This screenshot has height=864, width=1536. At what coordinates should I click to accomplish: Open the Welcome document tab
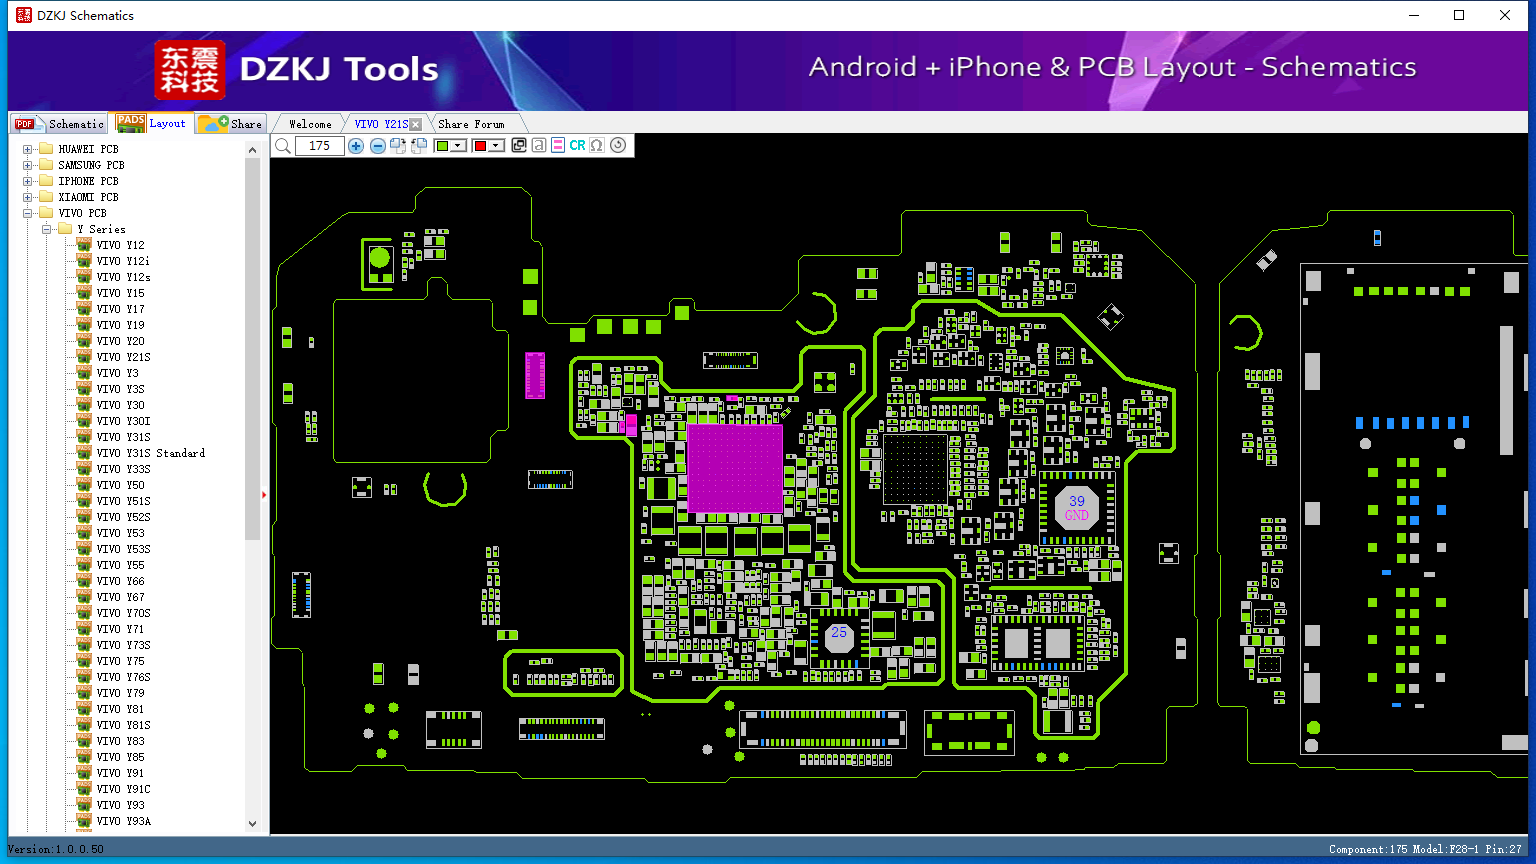point(310,124)
